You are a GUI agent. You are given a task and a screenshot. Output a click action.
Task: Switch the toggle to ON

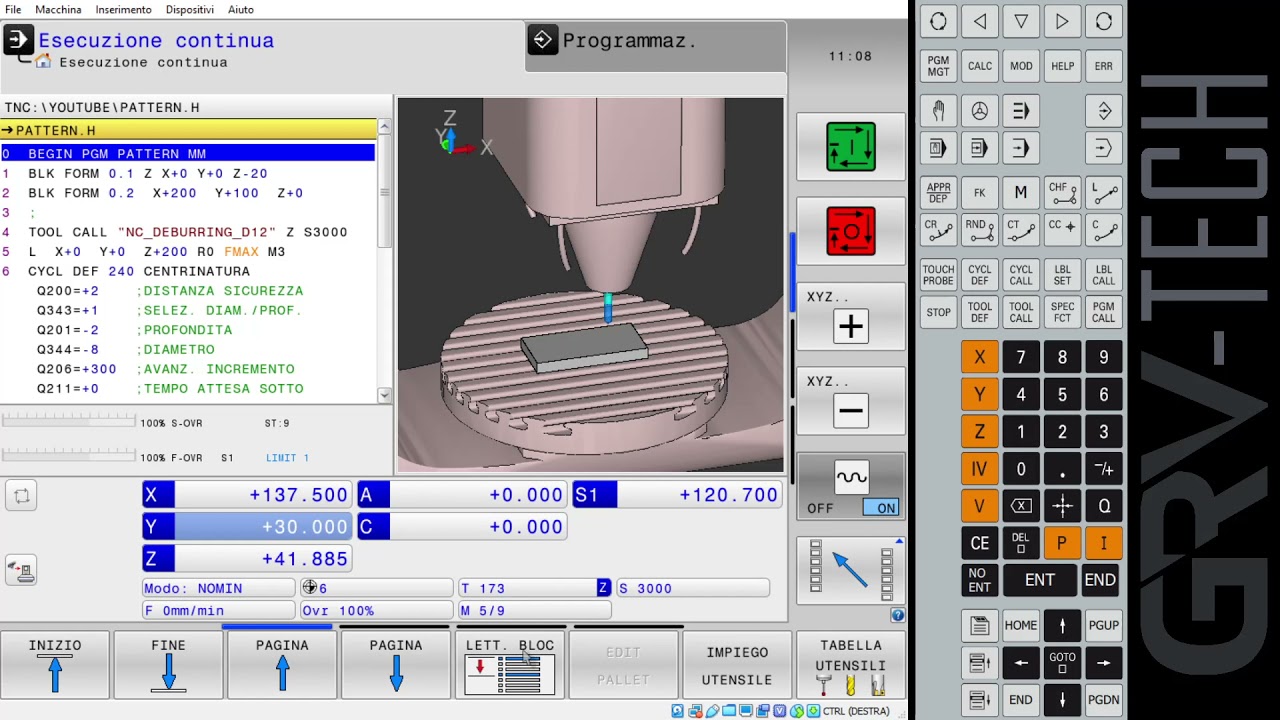884,508
